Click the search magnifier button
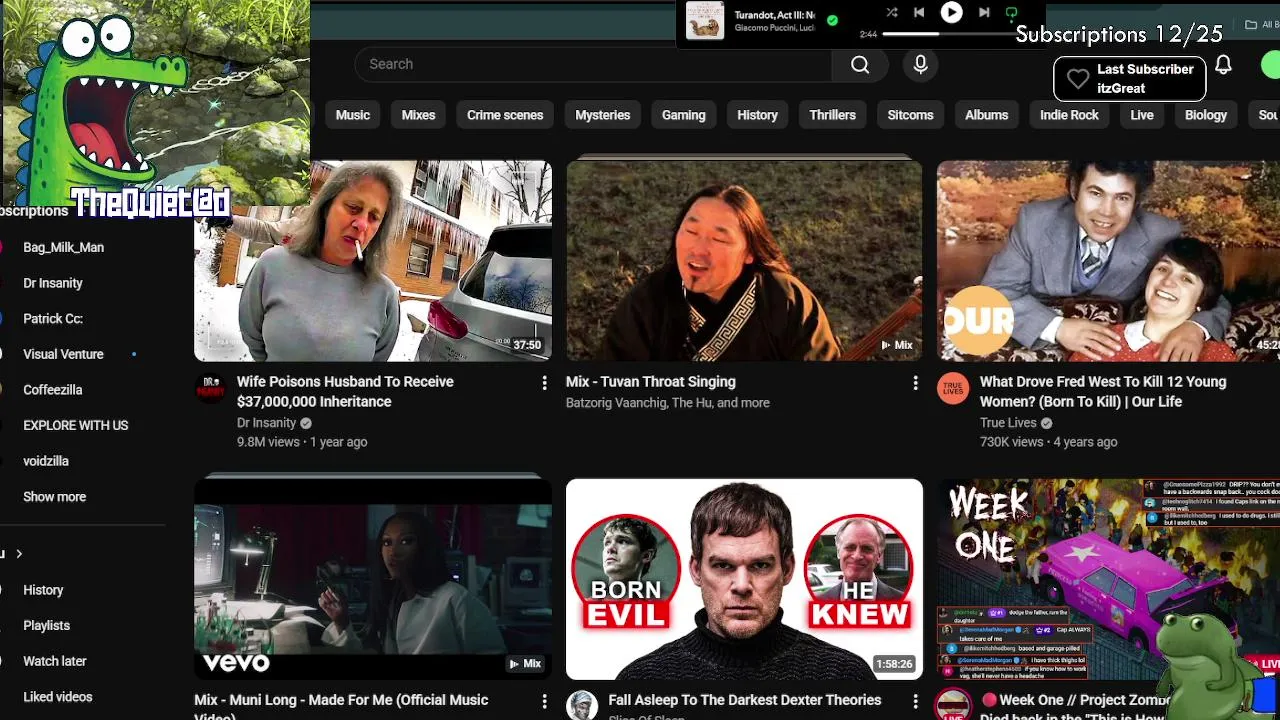The width and height of the screenshot is (1280, 720). pos(860,64)
